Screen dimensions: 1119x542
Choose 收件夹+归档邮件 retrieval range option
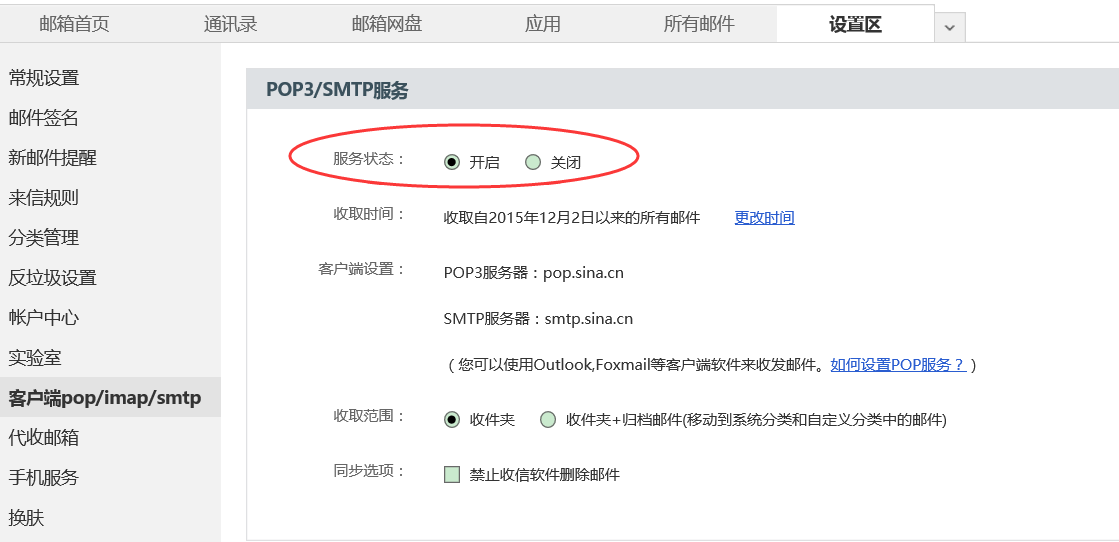click(547, 419)
